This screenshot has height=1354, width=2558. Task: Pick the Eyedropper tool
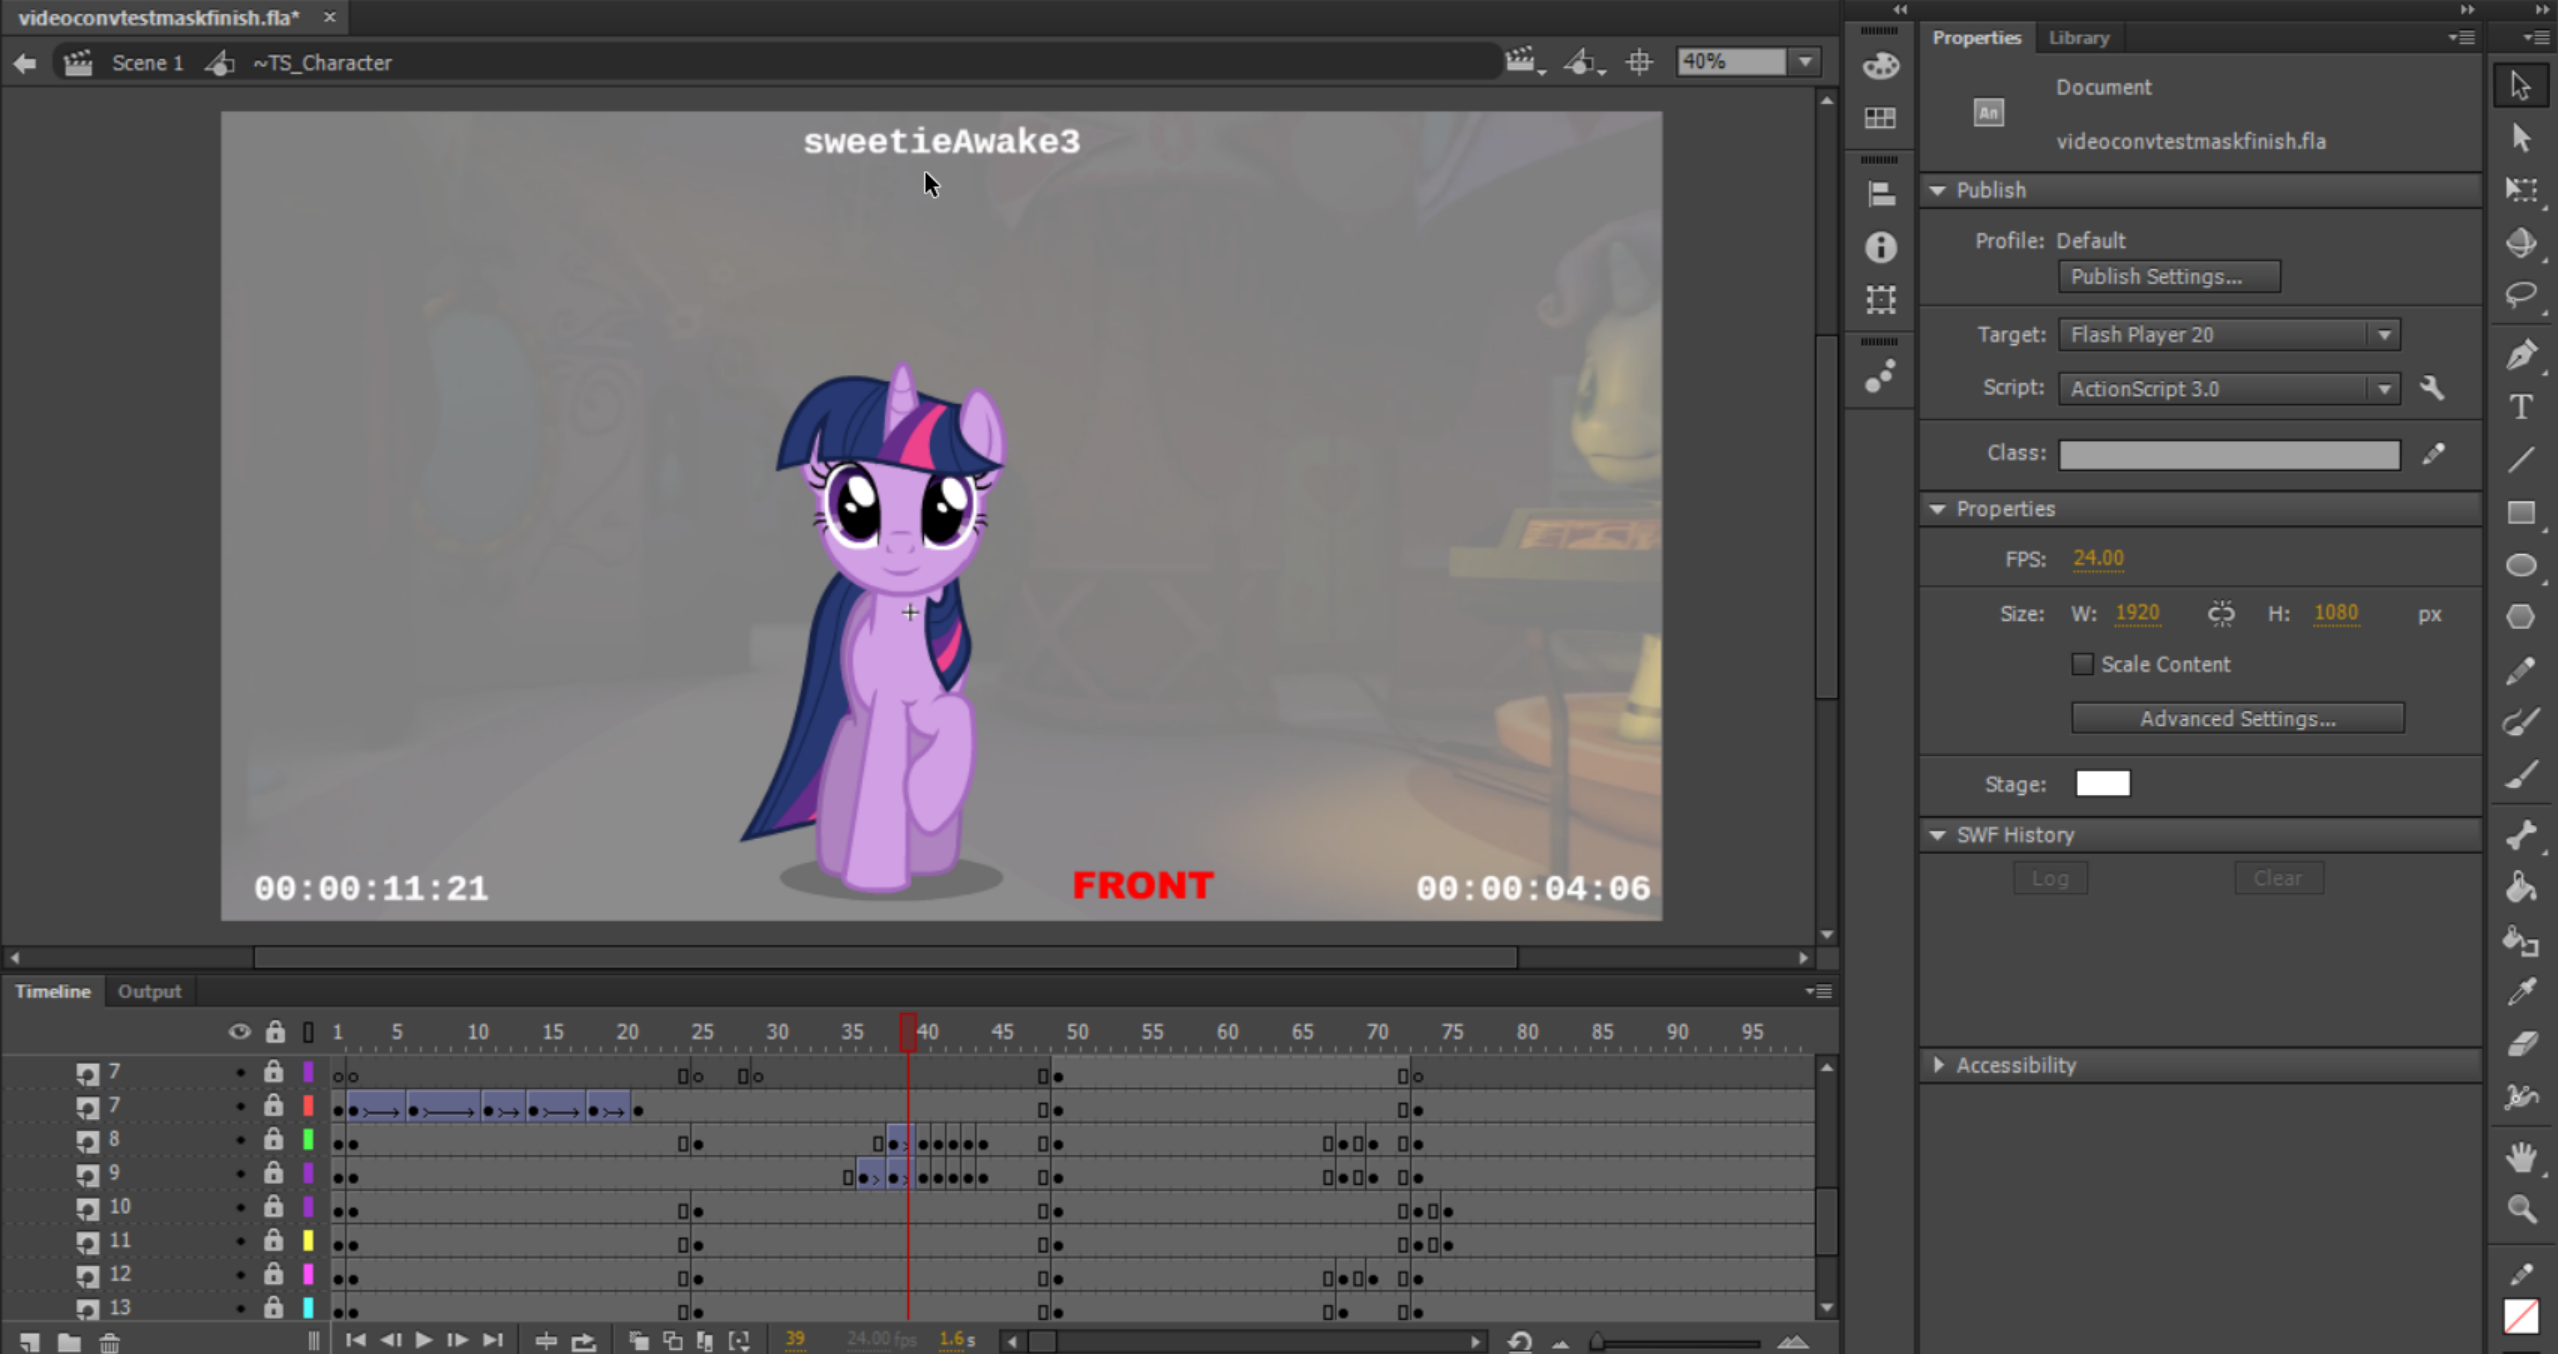[2521, 991]
